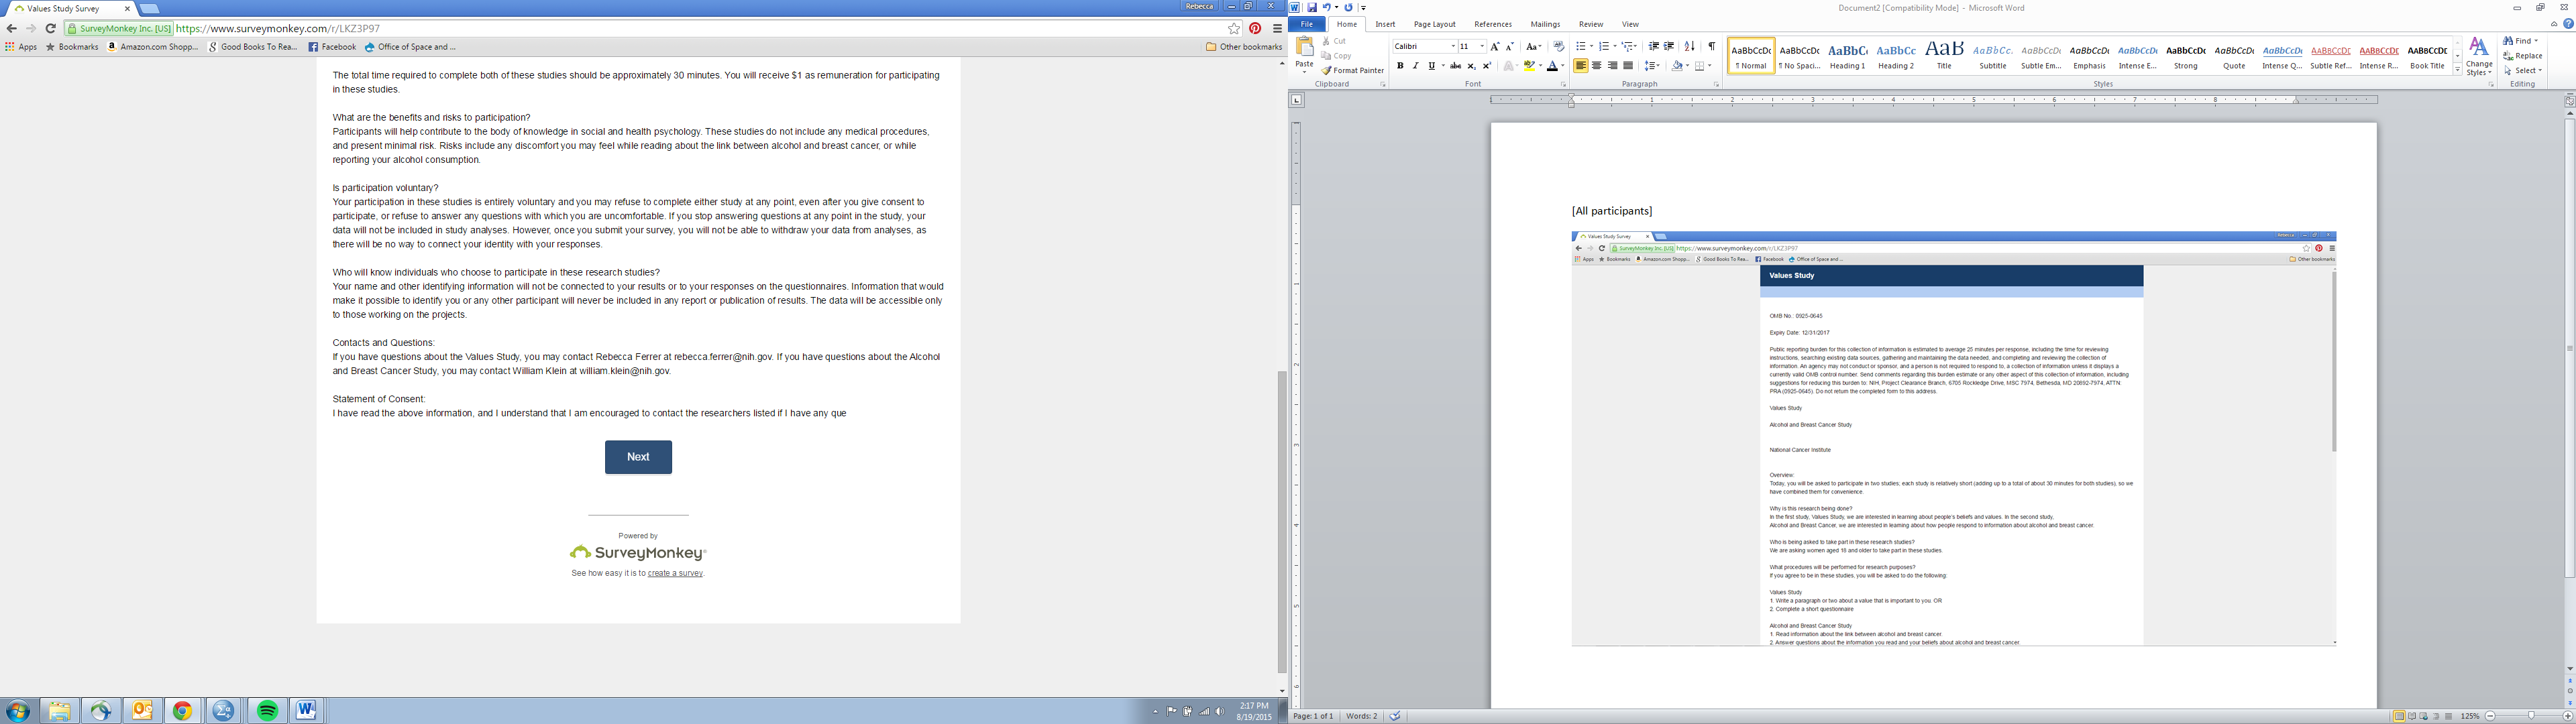Toggle Italic formatting

[1415, 66]
